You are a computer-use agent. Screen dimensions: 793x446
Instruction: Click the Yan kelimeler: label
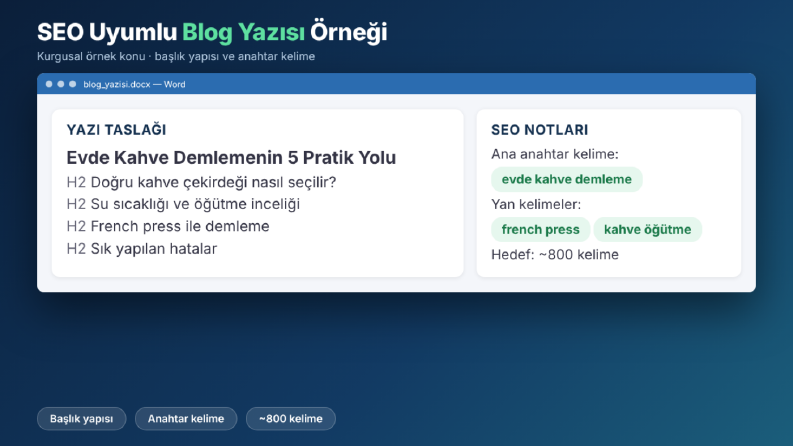click(x=536, y=204)
